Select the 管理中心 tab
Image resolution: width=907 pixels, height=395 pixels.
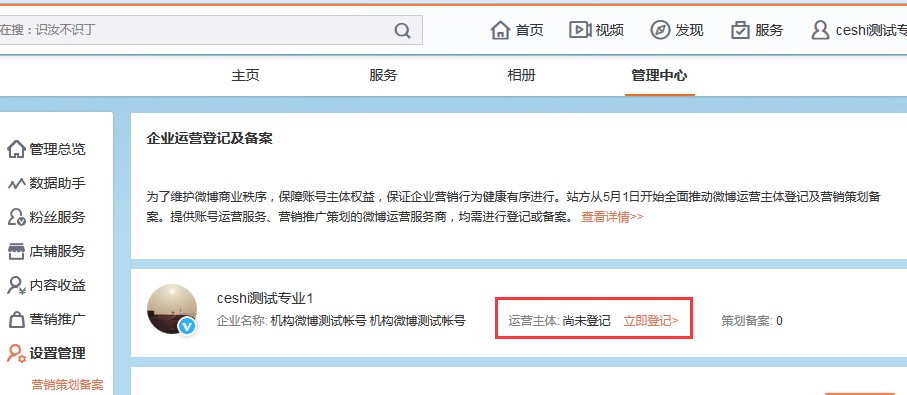click(x=659, y=75)
